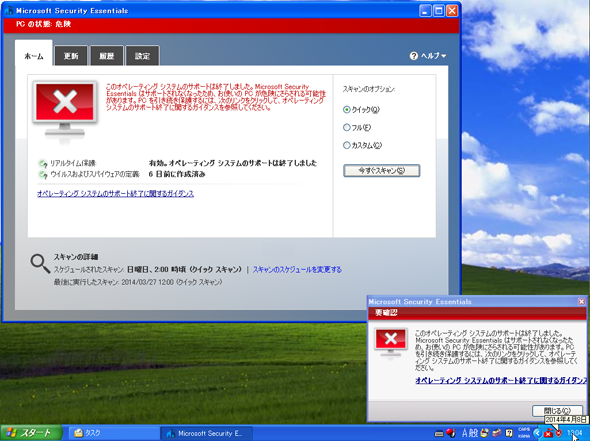Click スキャンのスケジュールを変更する link
The image size is (590, 441).
[297, 269]
